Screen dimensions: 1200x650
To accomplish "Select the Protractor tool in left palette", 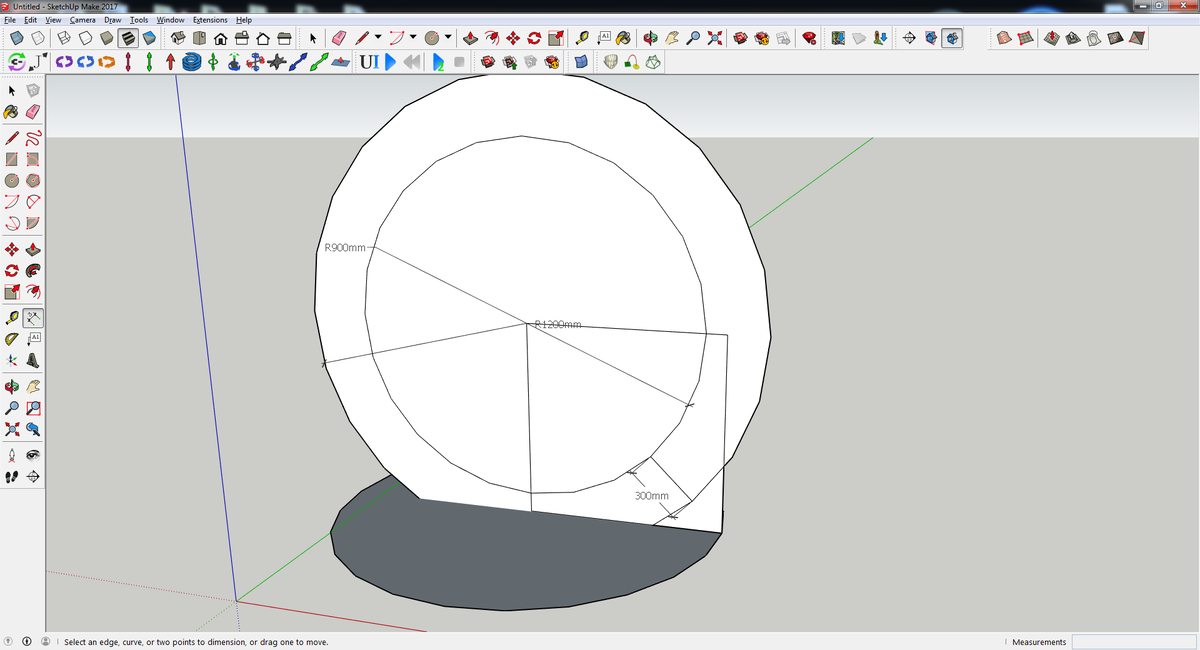I will pyautogui.click(x=12, y=341).
